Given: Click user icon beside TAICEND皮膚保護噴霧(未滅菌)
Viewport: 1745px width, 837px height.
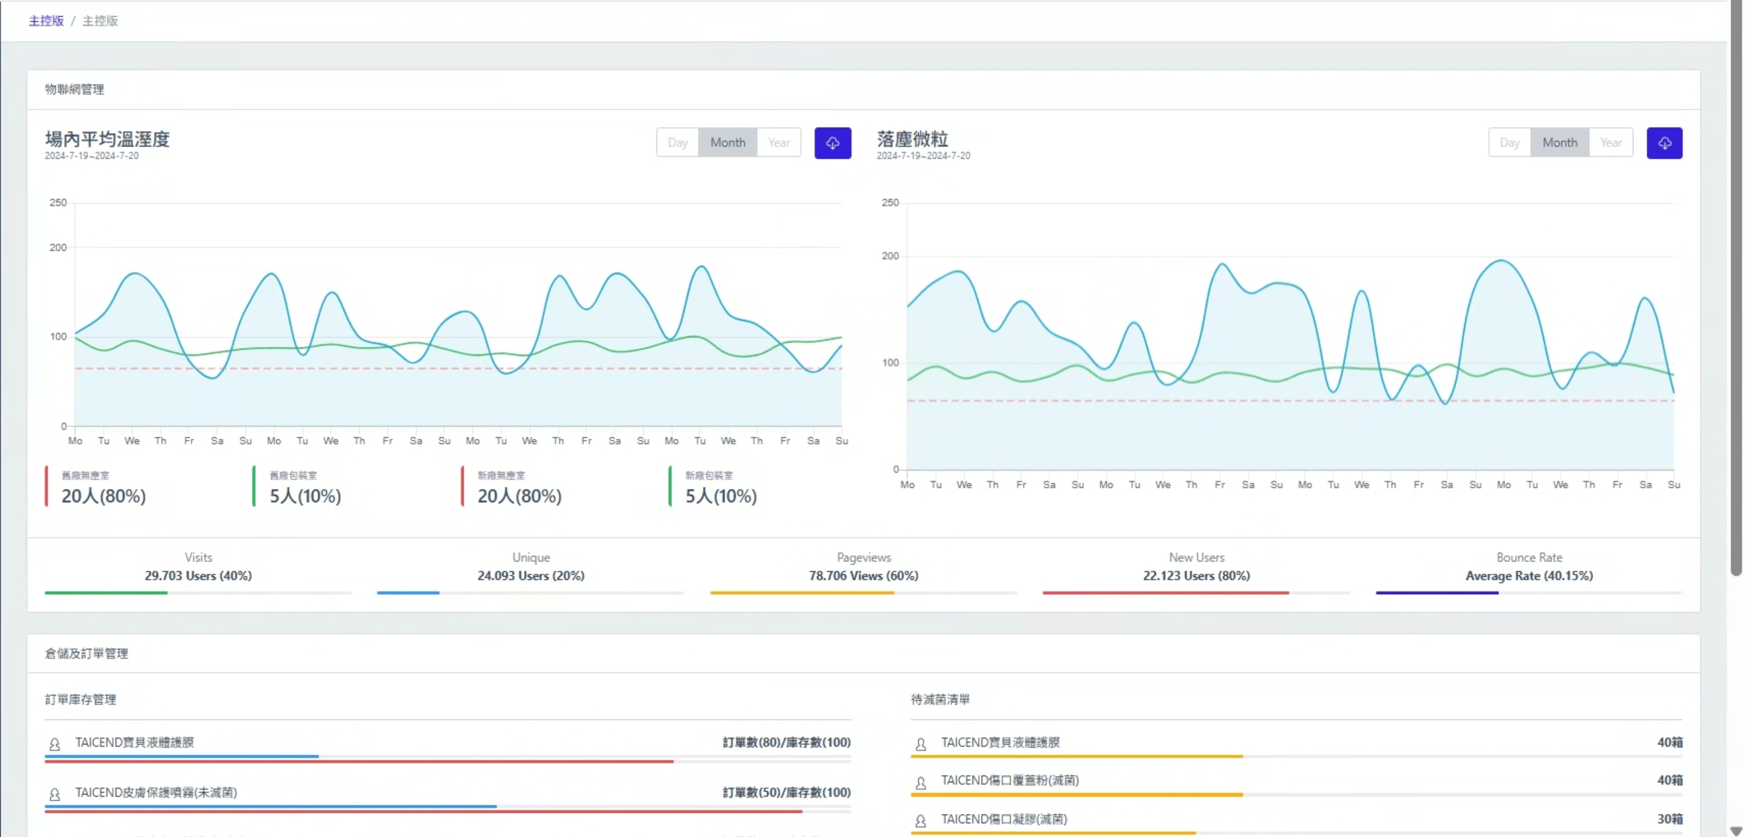Looking at the screenshot, I should pyautogui.click(x=55, y=794).
